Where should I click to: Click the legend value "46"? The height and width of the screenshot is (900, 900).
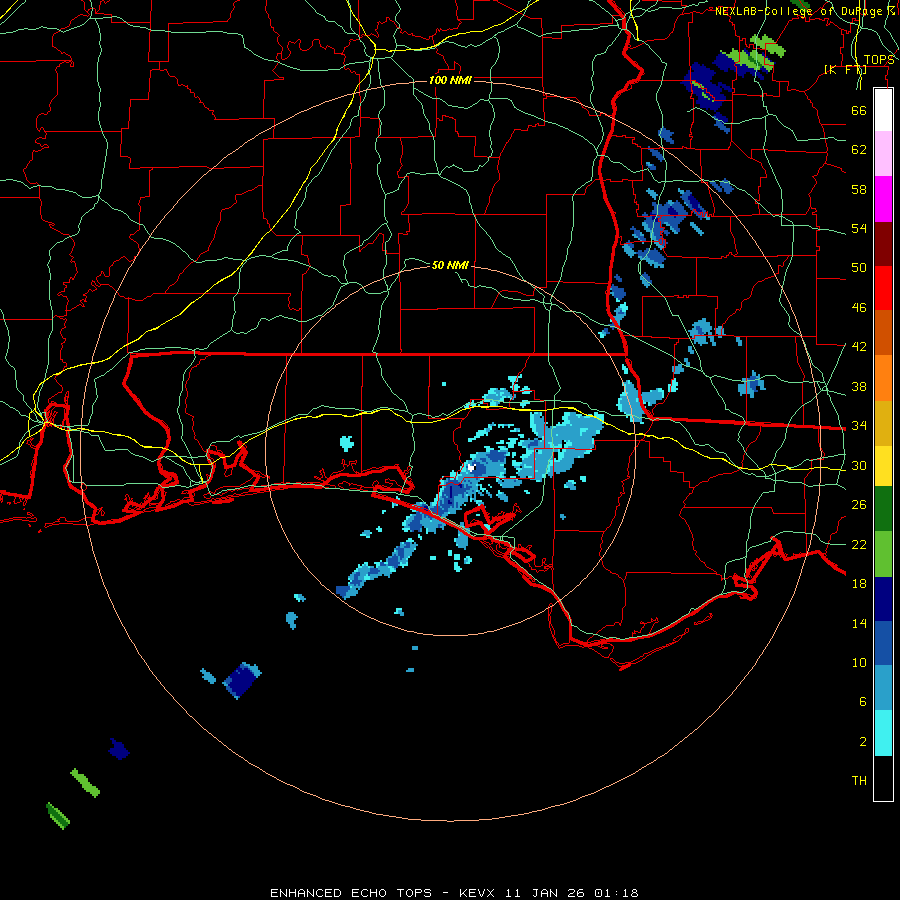pos(859,308)
